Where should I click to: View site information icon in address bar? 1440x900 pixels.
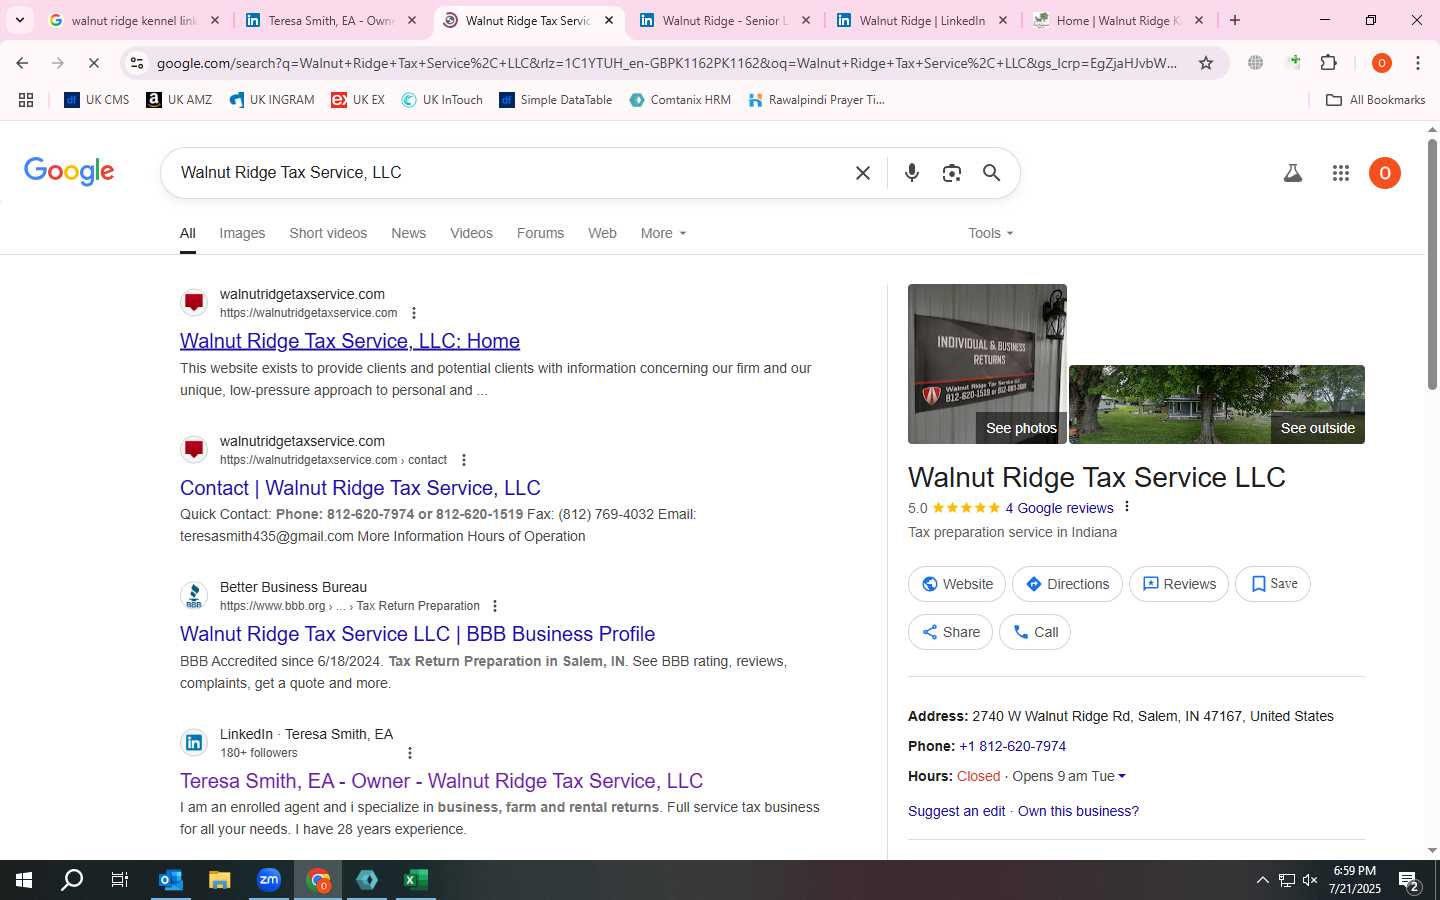(137, 63)
